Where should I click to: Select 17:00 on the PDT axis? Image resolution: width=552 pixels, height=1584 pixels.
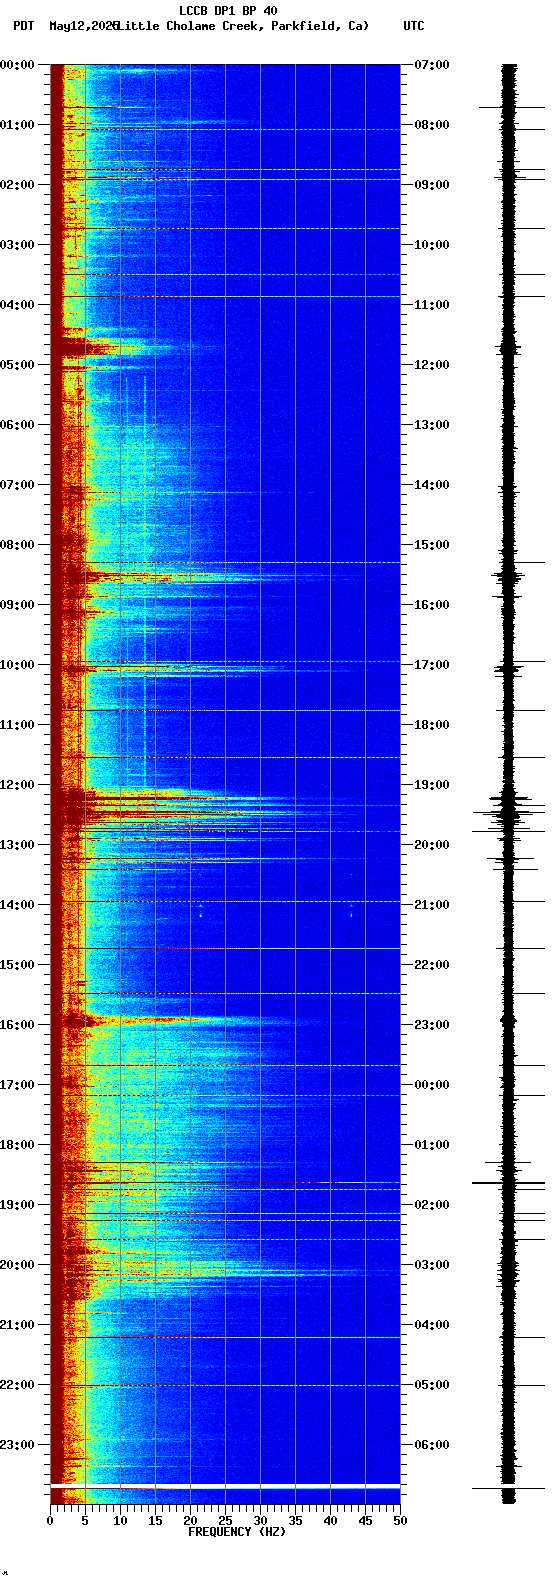[18, 1085]
